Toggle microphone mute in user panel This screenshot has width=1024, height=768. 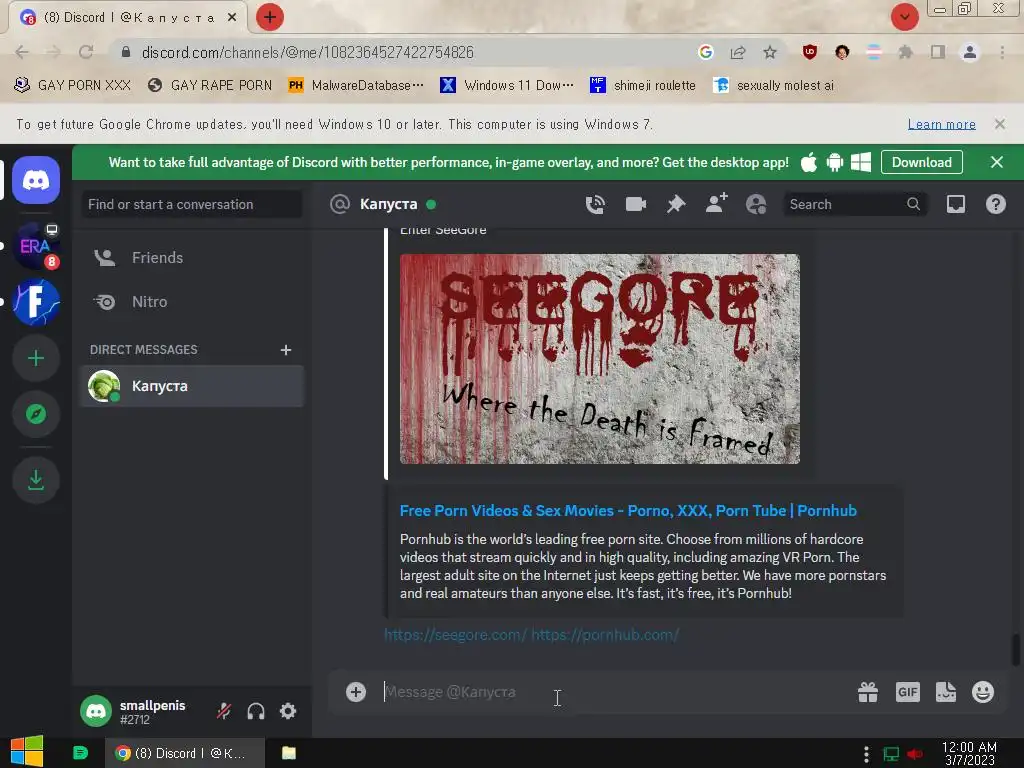224,711
